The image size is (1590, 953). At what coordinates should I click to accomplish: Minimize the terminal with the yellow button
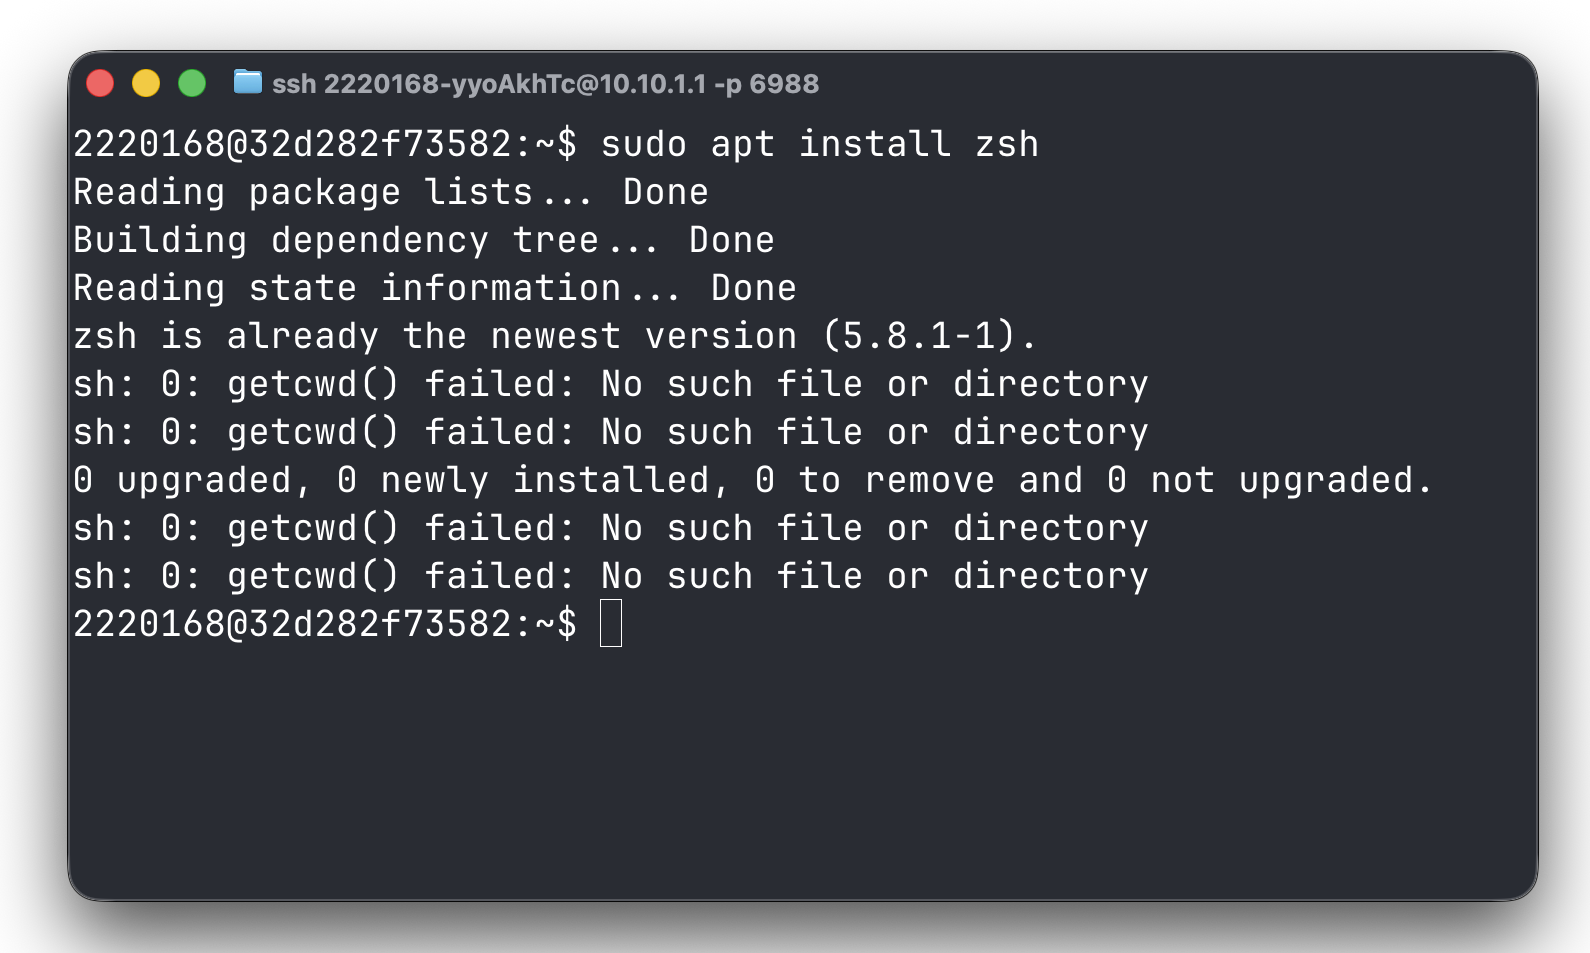pos(146,83)
